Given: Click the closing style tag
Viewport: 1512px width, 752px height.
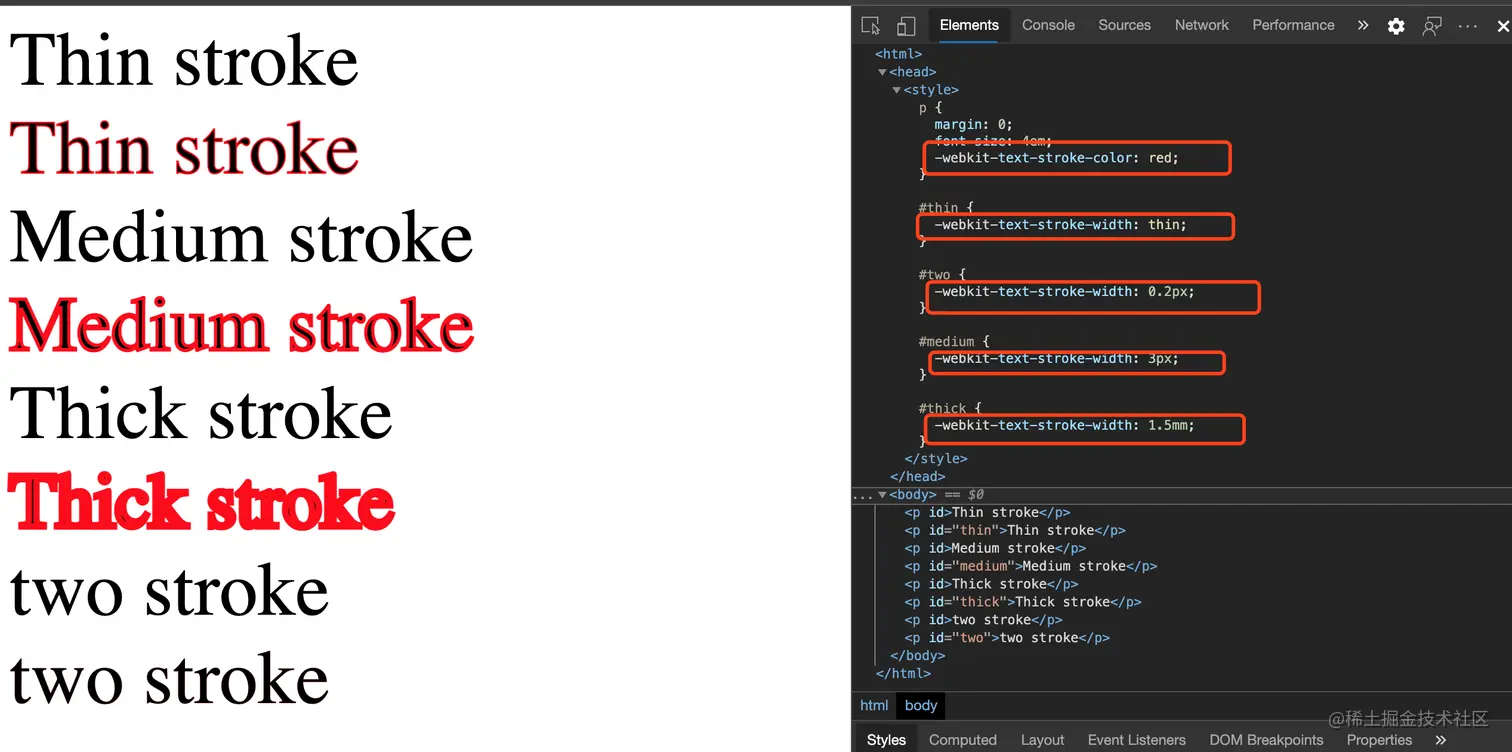Looking at the screenshot, I should [x=936, y=459].
